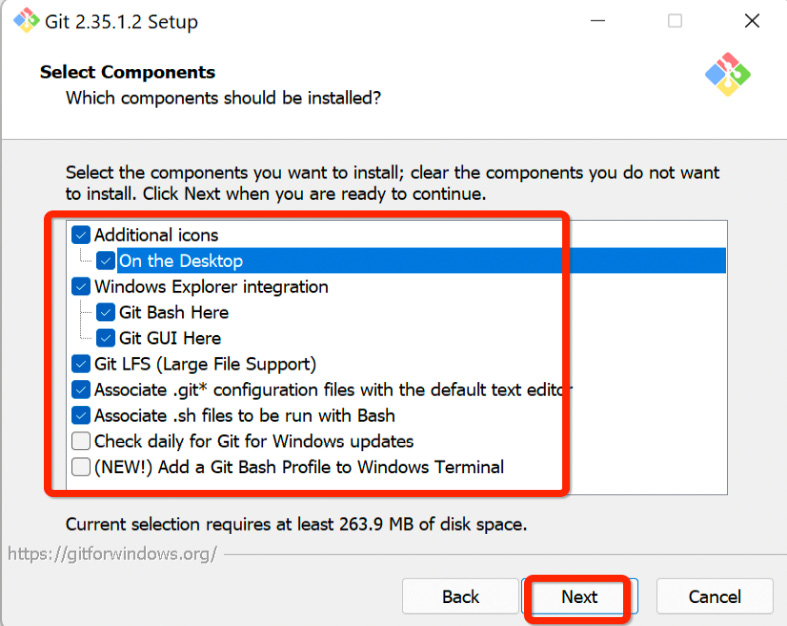Viewport: 787px width, 626px height.
Task: Enable Check daily for Git updates
Action: tap(81, 441)
